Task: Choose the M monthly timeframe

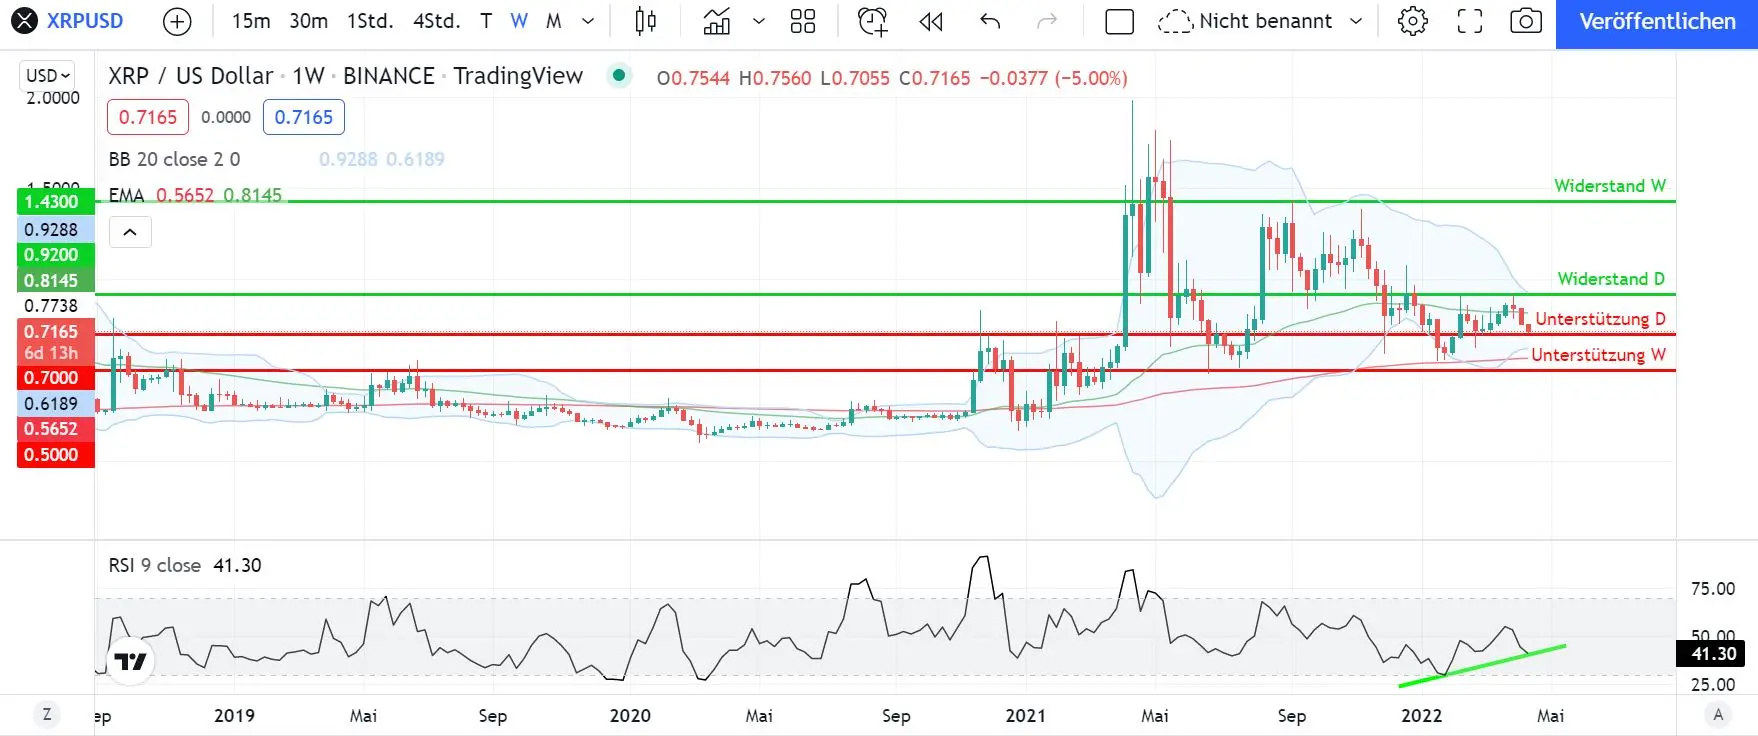Action: [x=554, y=21]
